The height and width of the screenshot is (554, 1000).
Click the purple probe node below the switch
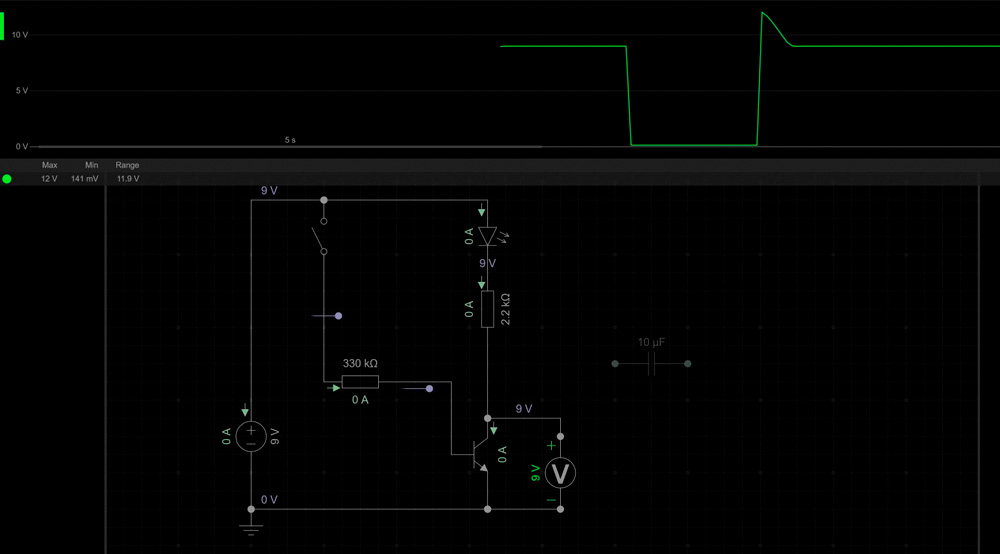point(338,316)
